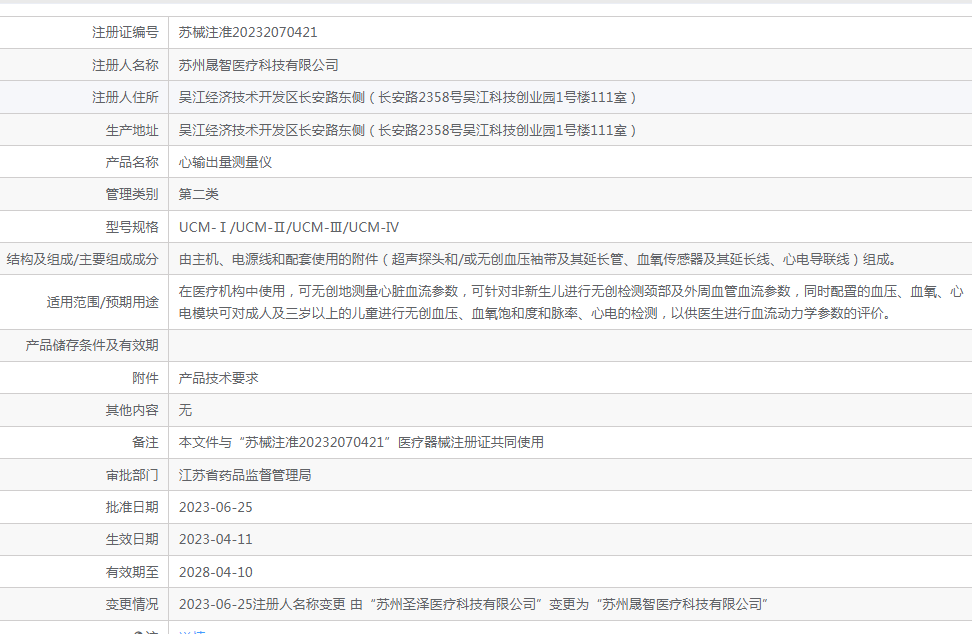The image size is (972, 634).
Task: Click the change record text in 变更情况 row
Action: point(474,605)
